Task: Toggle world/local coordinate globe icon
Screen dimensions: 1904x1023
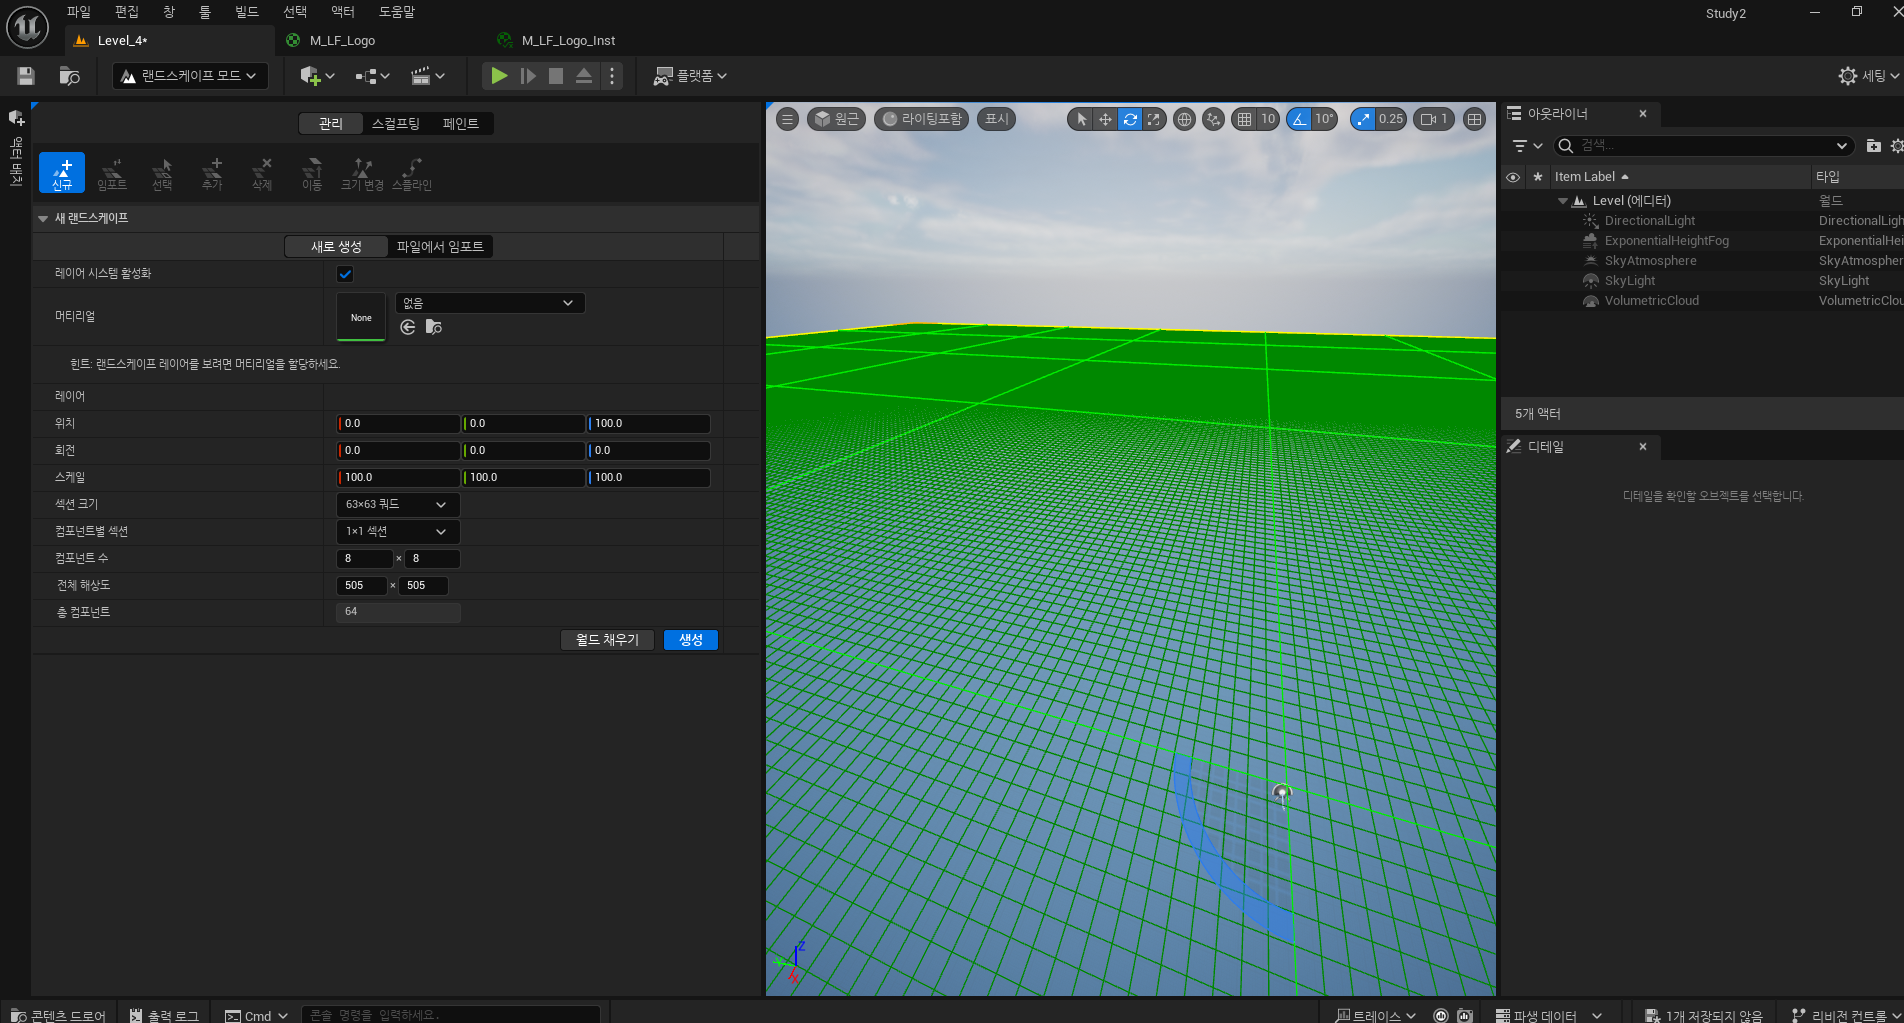Action: click(x=1184, y=119)
